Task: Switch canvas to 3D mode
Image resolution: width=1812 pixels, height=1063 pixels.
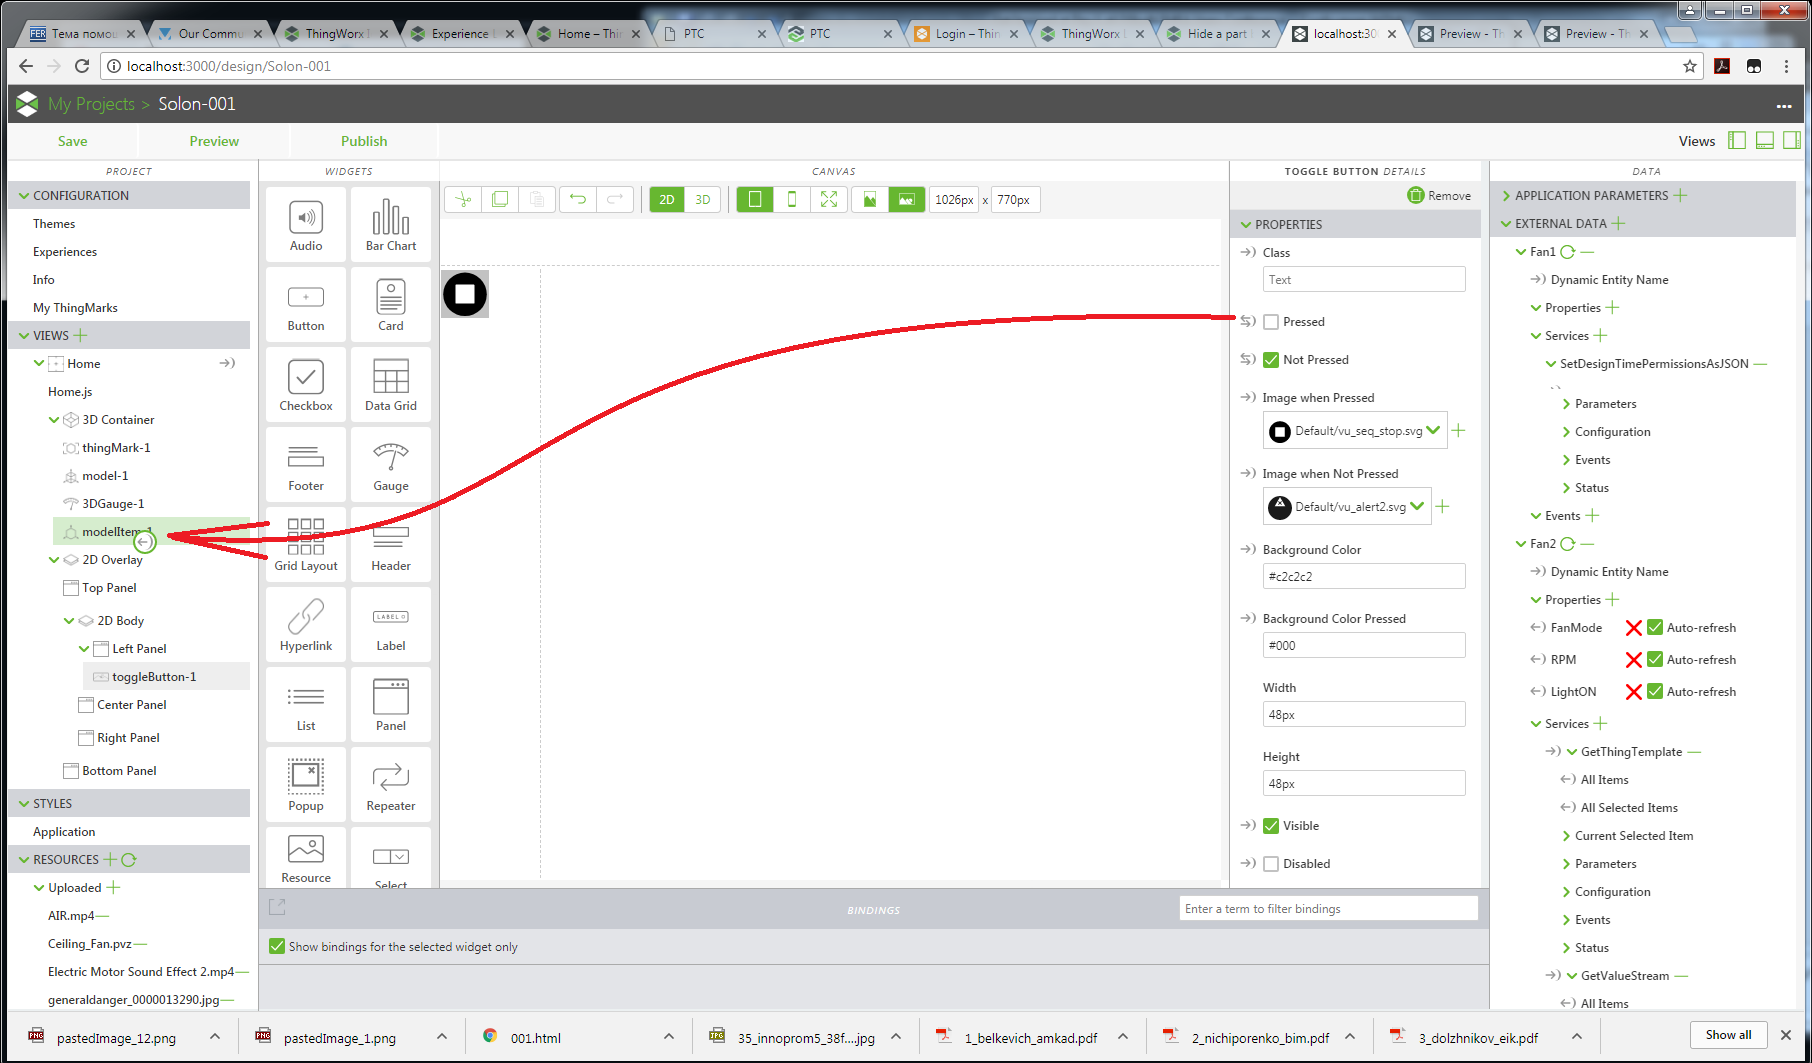Action: tap(703, 200)
